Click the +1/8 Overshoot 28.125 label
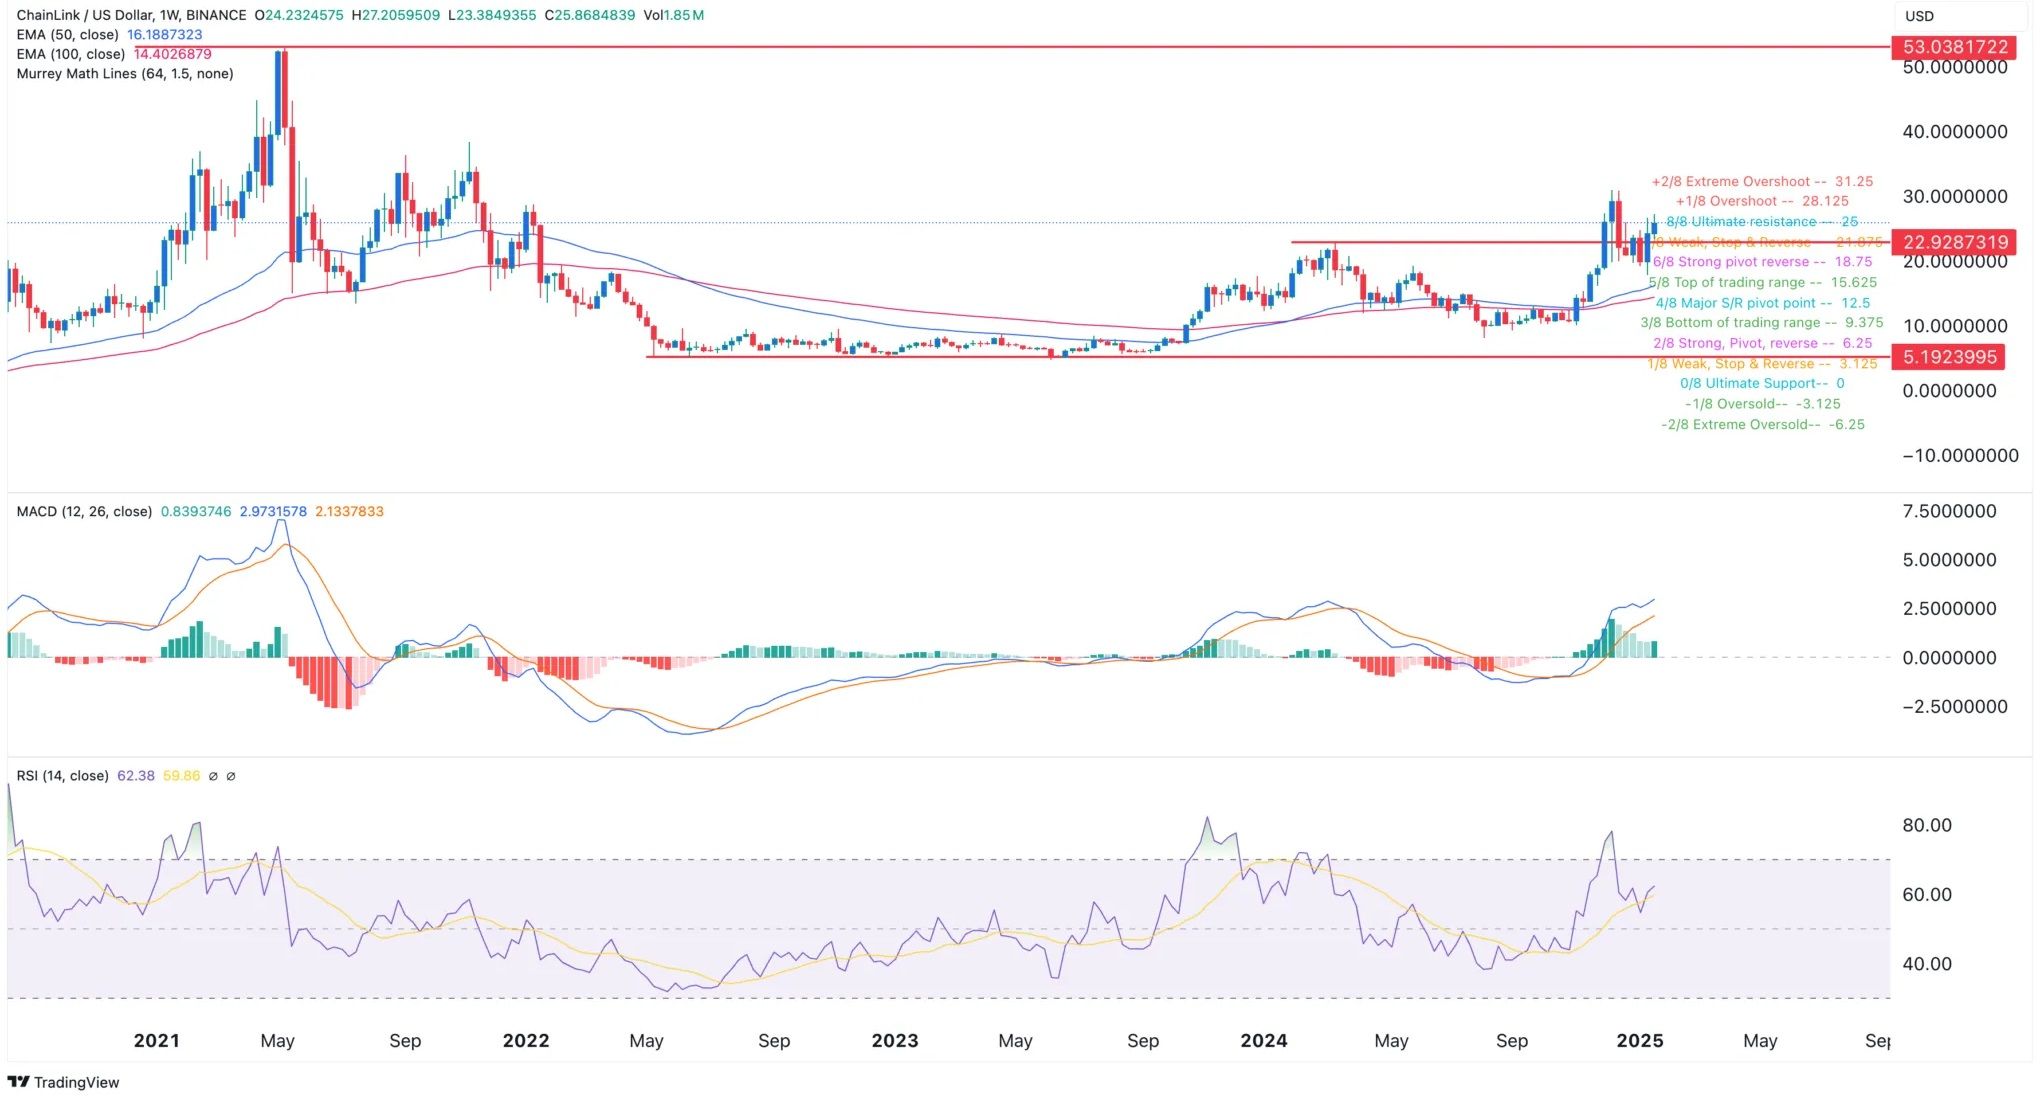 [1762, 201]
